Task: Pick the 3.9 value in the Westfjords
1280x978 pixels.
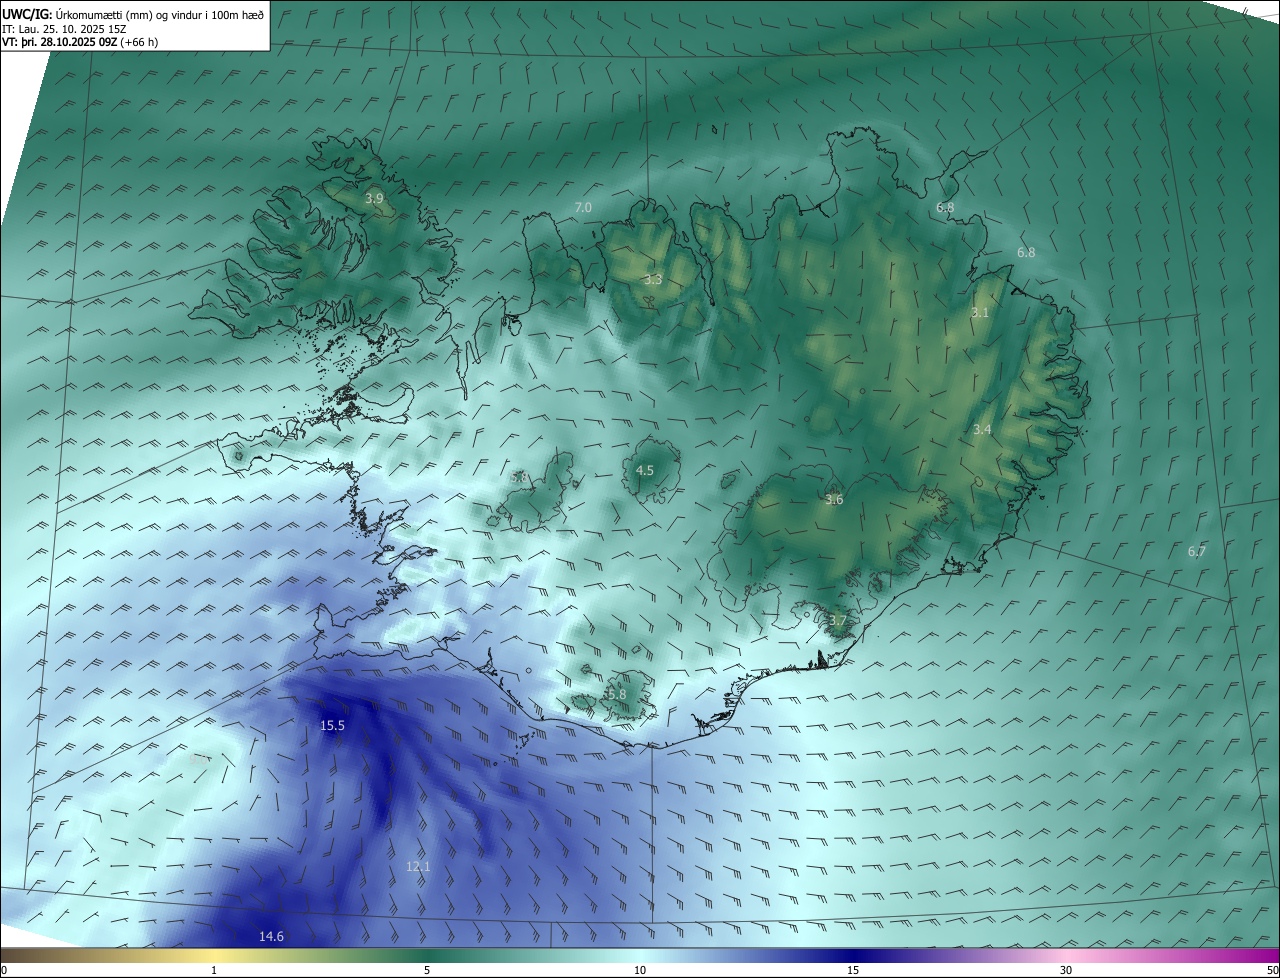Action: [x=374, y=199]
